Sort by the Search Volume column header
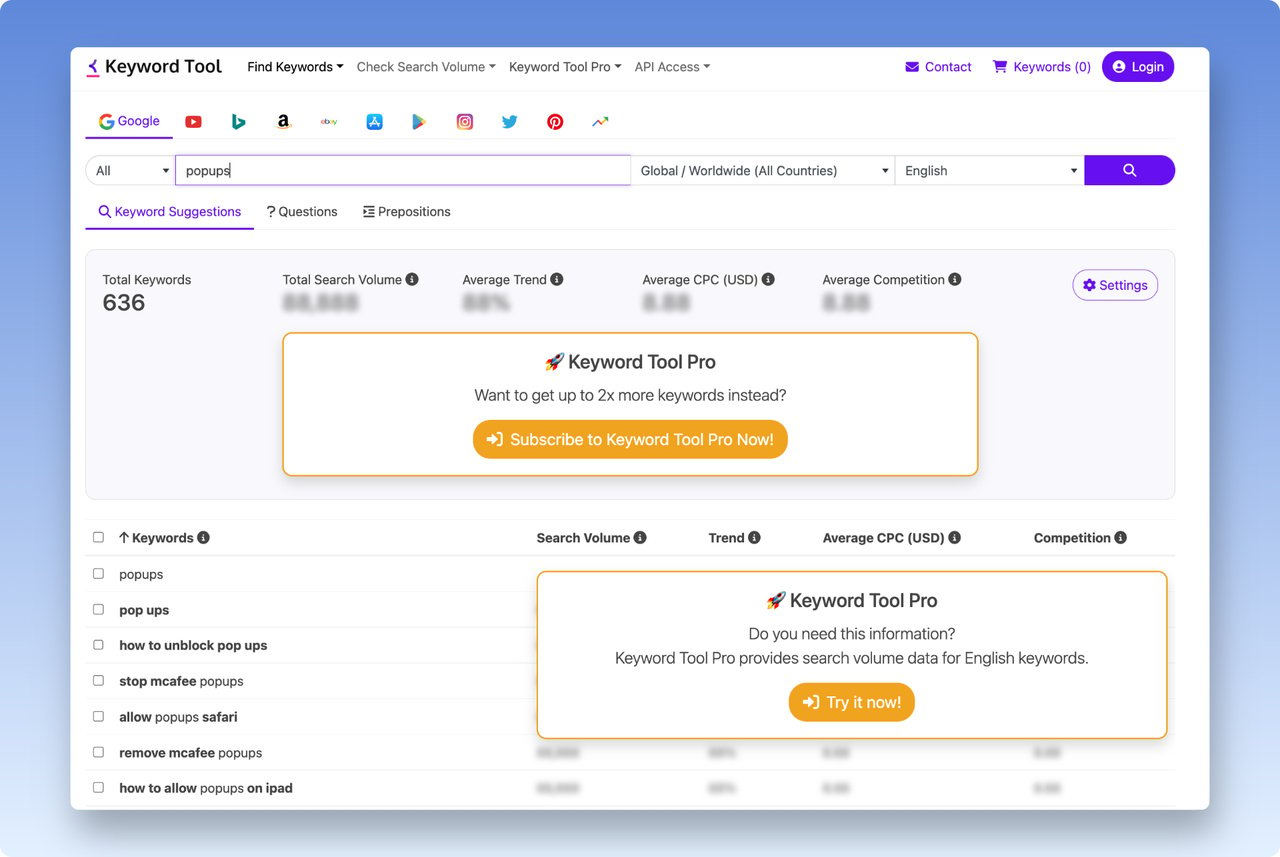The width and height of the screenshot is (1280, 857). 583,538
